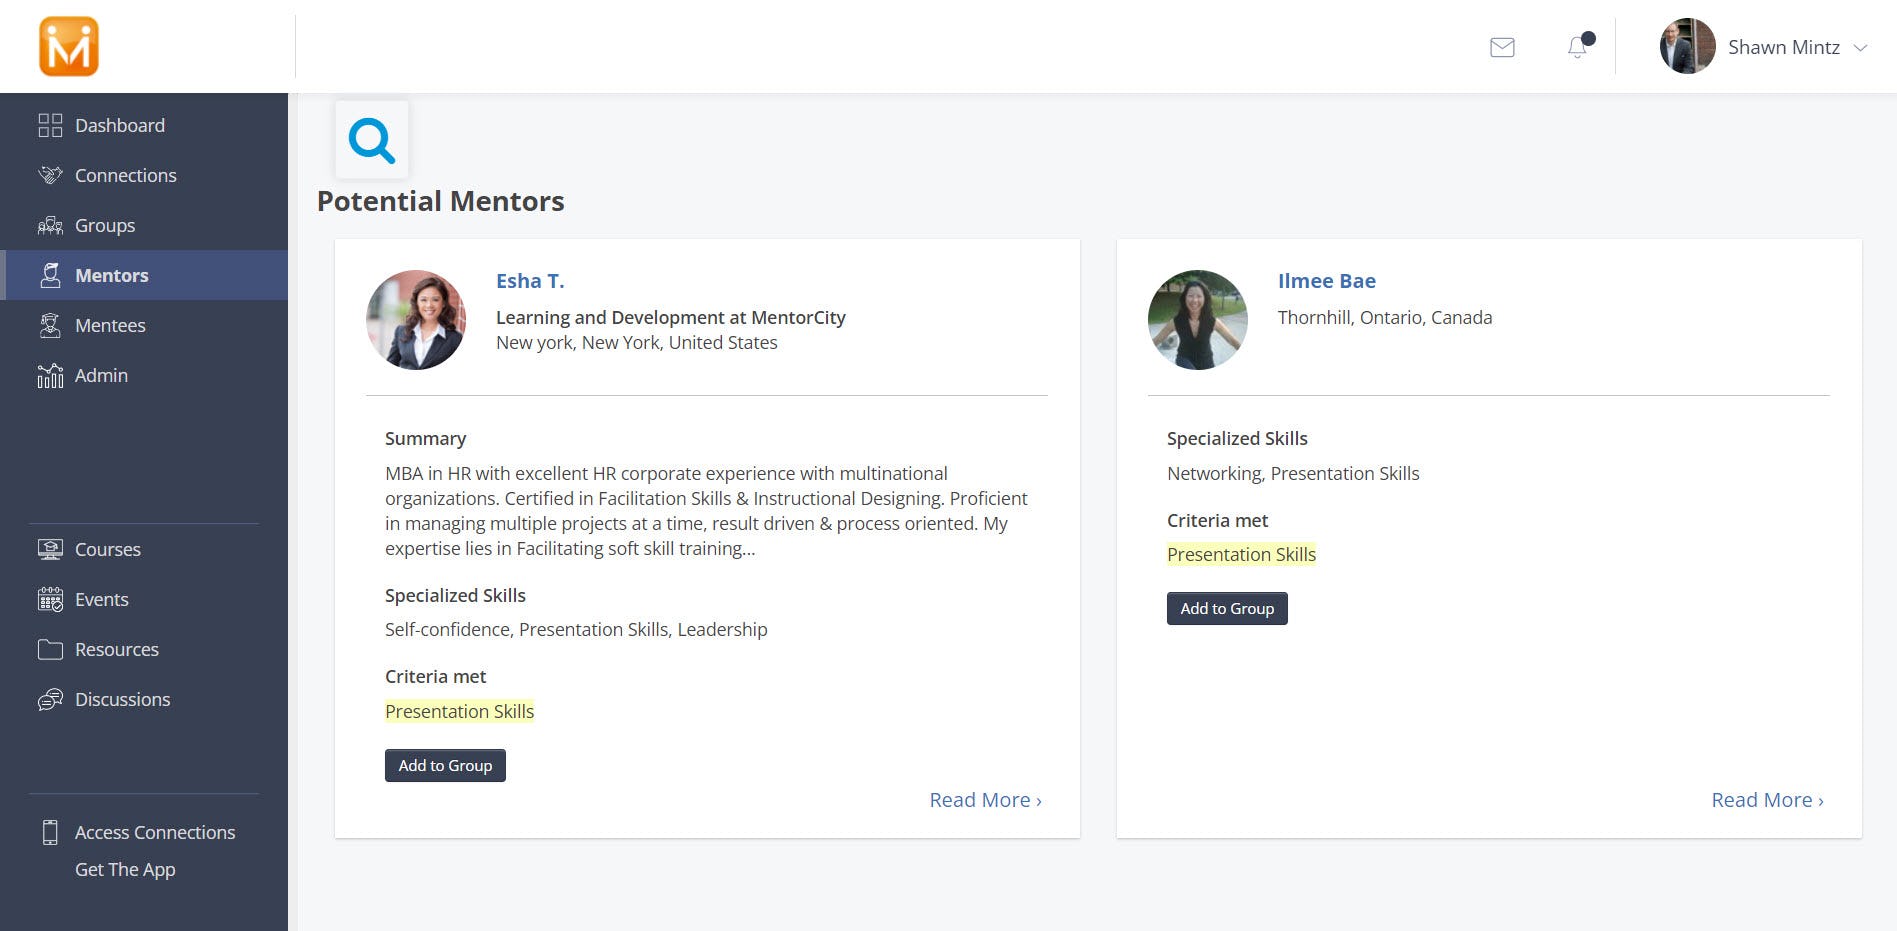Open Ilmee Bae's profile name link
This screenshot has width=1897, height=931.
[1326, 281]
